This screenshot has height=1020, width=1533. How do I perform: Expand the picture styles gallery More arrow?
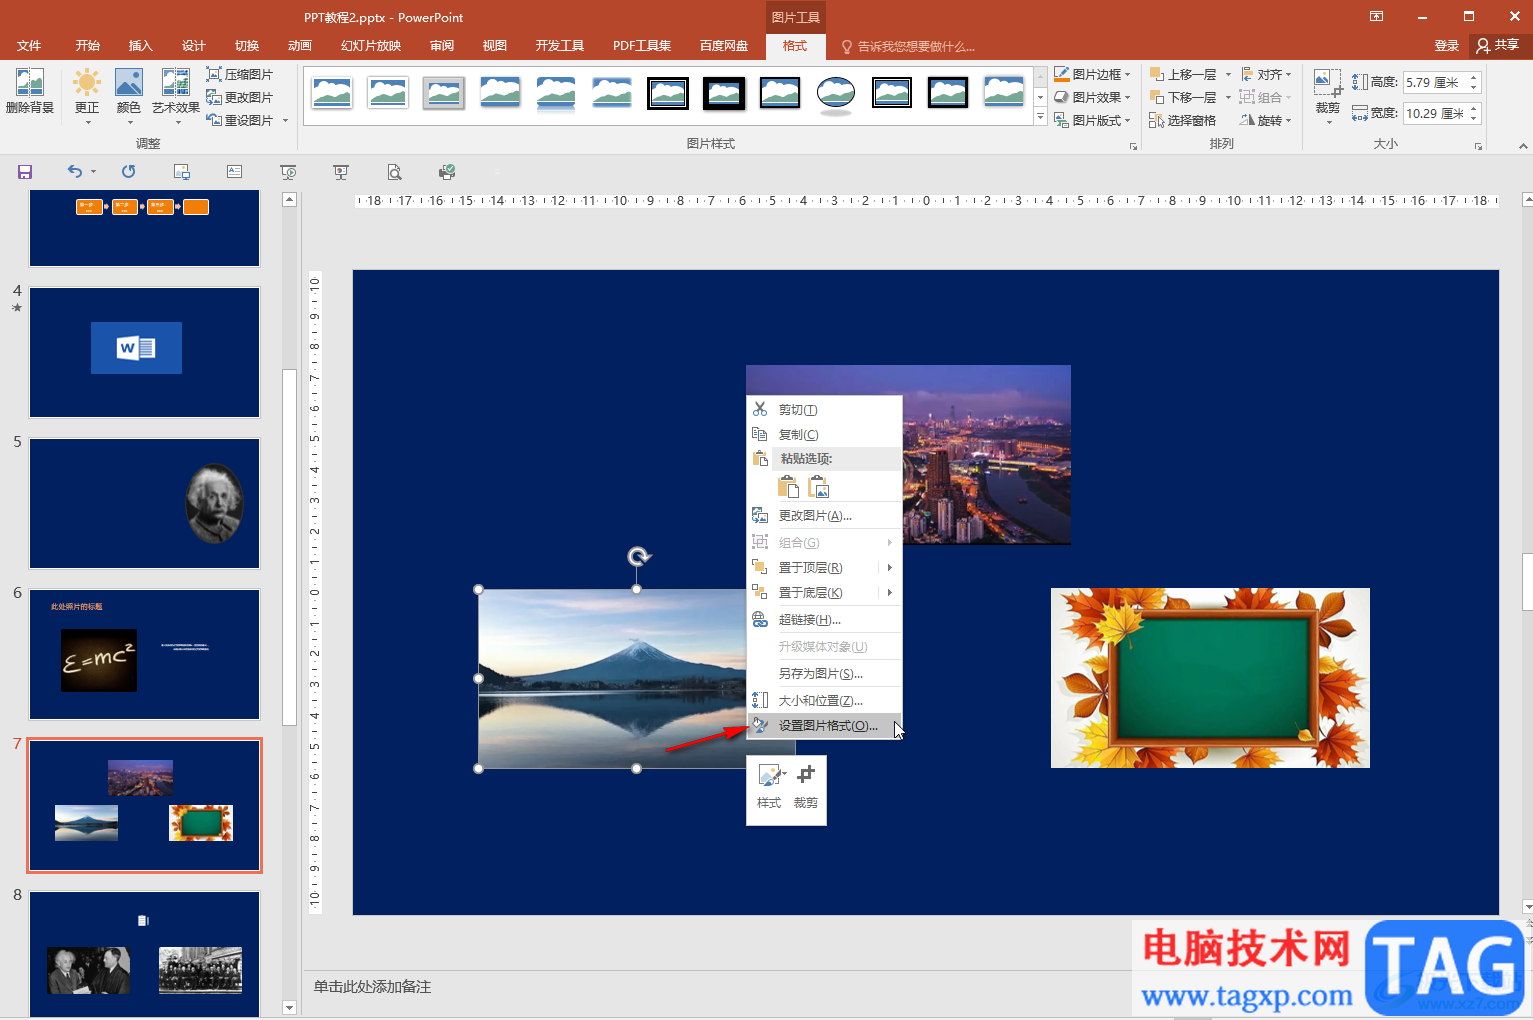tap(1040, 118)
